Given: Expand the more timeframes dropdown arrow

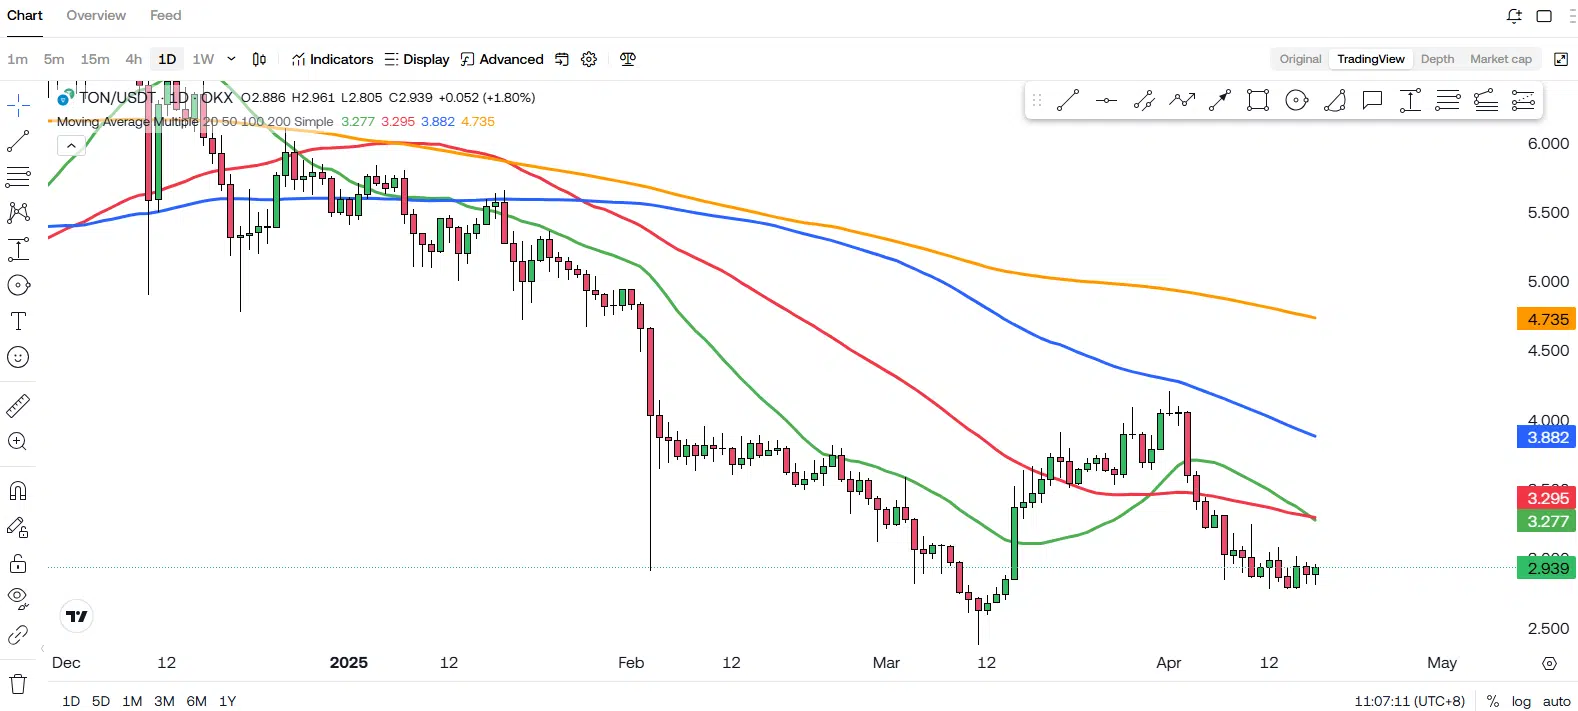Looking at the screenshot, I should point(231,59).
